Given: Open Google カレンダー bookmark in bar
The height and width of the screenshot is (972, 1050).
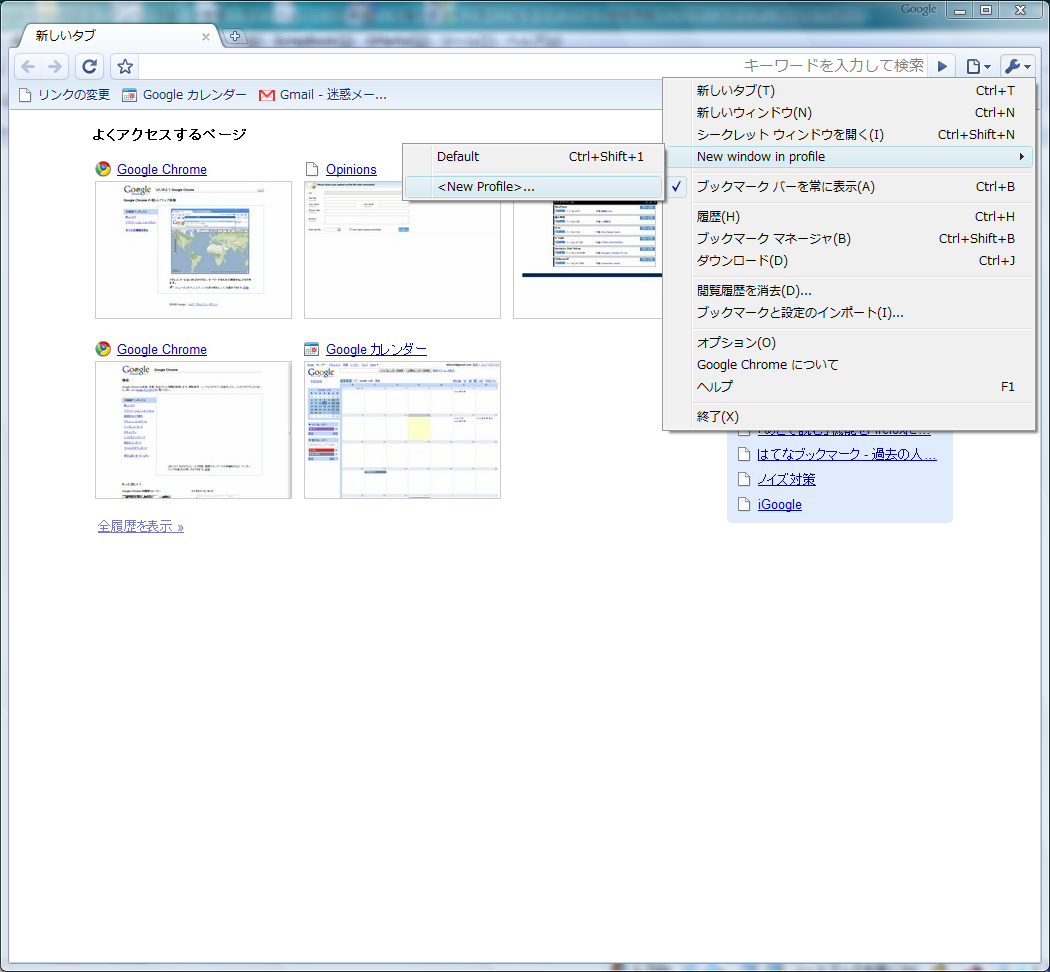Looking at the screenshot, I should point(184,95).
